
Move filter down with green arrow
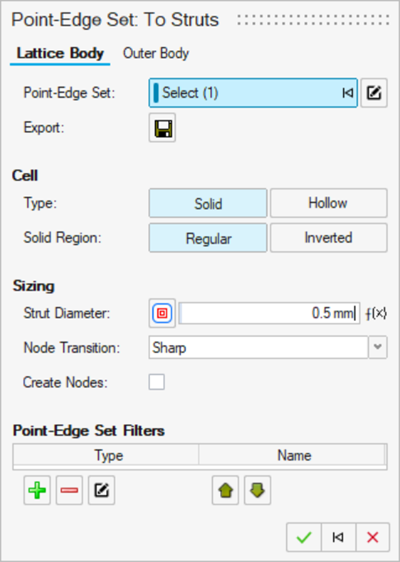tap(257, 490)
